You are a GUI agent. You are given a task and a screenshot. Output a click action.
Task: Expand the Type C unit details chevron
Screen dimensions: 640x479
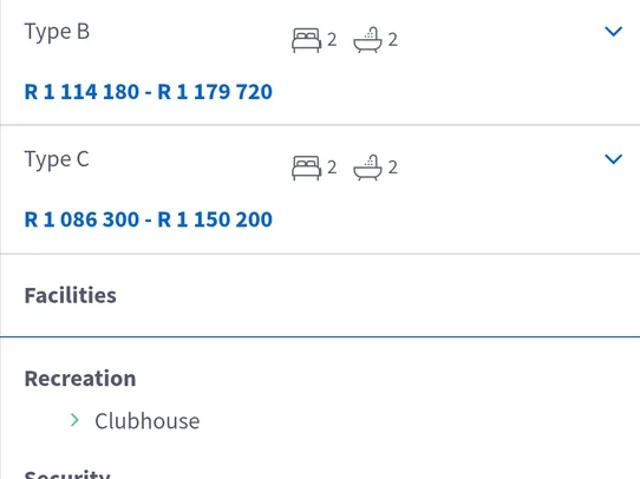pyautogui.click(x=614, y=159)
